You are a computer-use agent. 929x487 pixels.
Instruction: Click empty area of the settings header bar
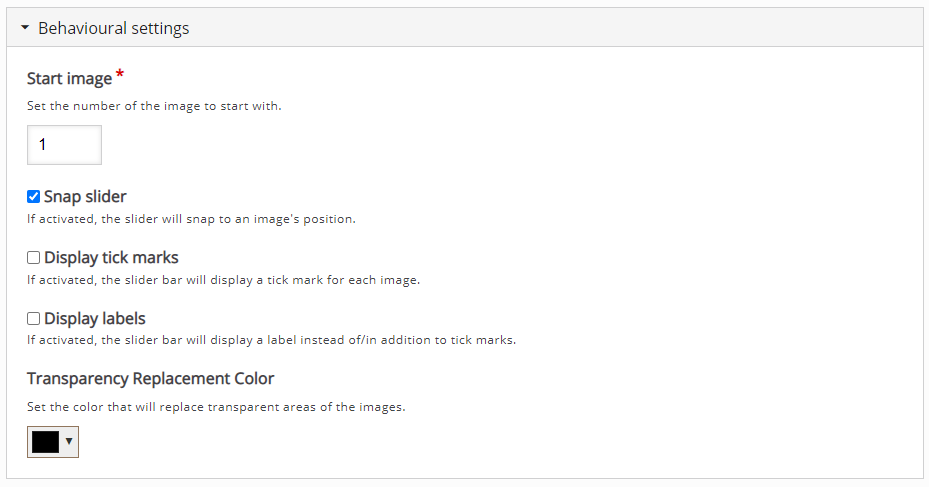(x=550, y=28)
